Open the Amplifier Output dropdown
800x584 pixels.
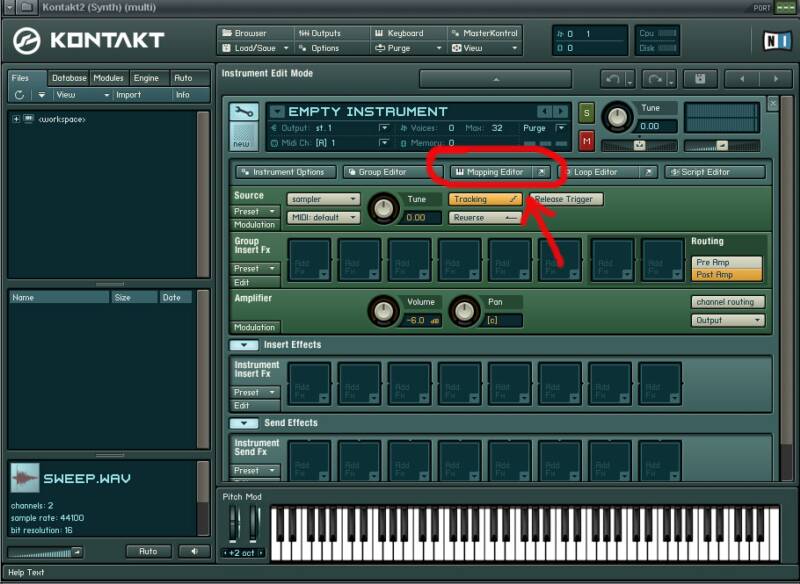[x=728, y=321]
